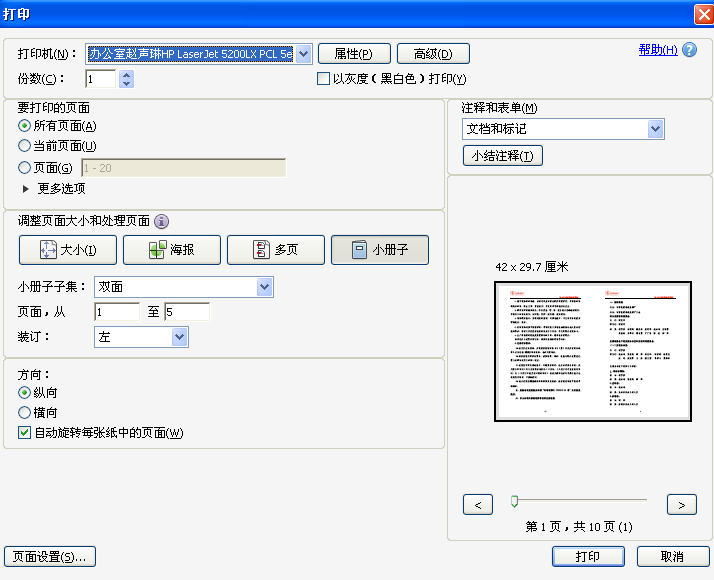The height and width of the screenshot is (580, 714).
Task: Click the preview page slider handle
Action: coord(515,501)
